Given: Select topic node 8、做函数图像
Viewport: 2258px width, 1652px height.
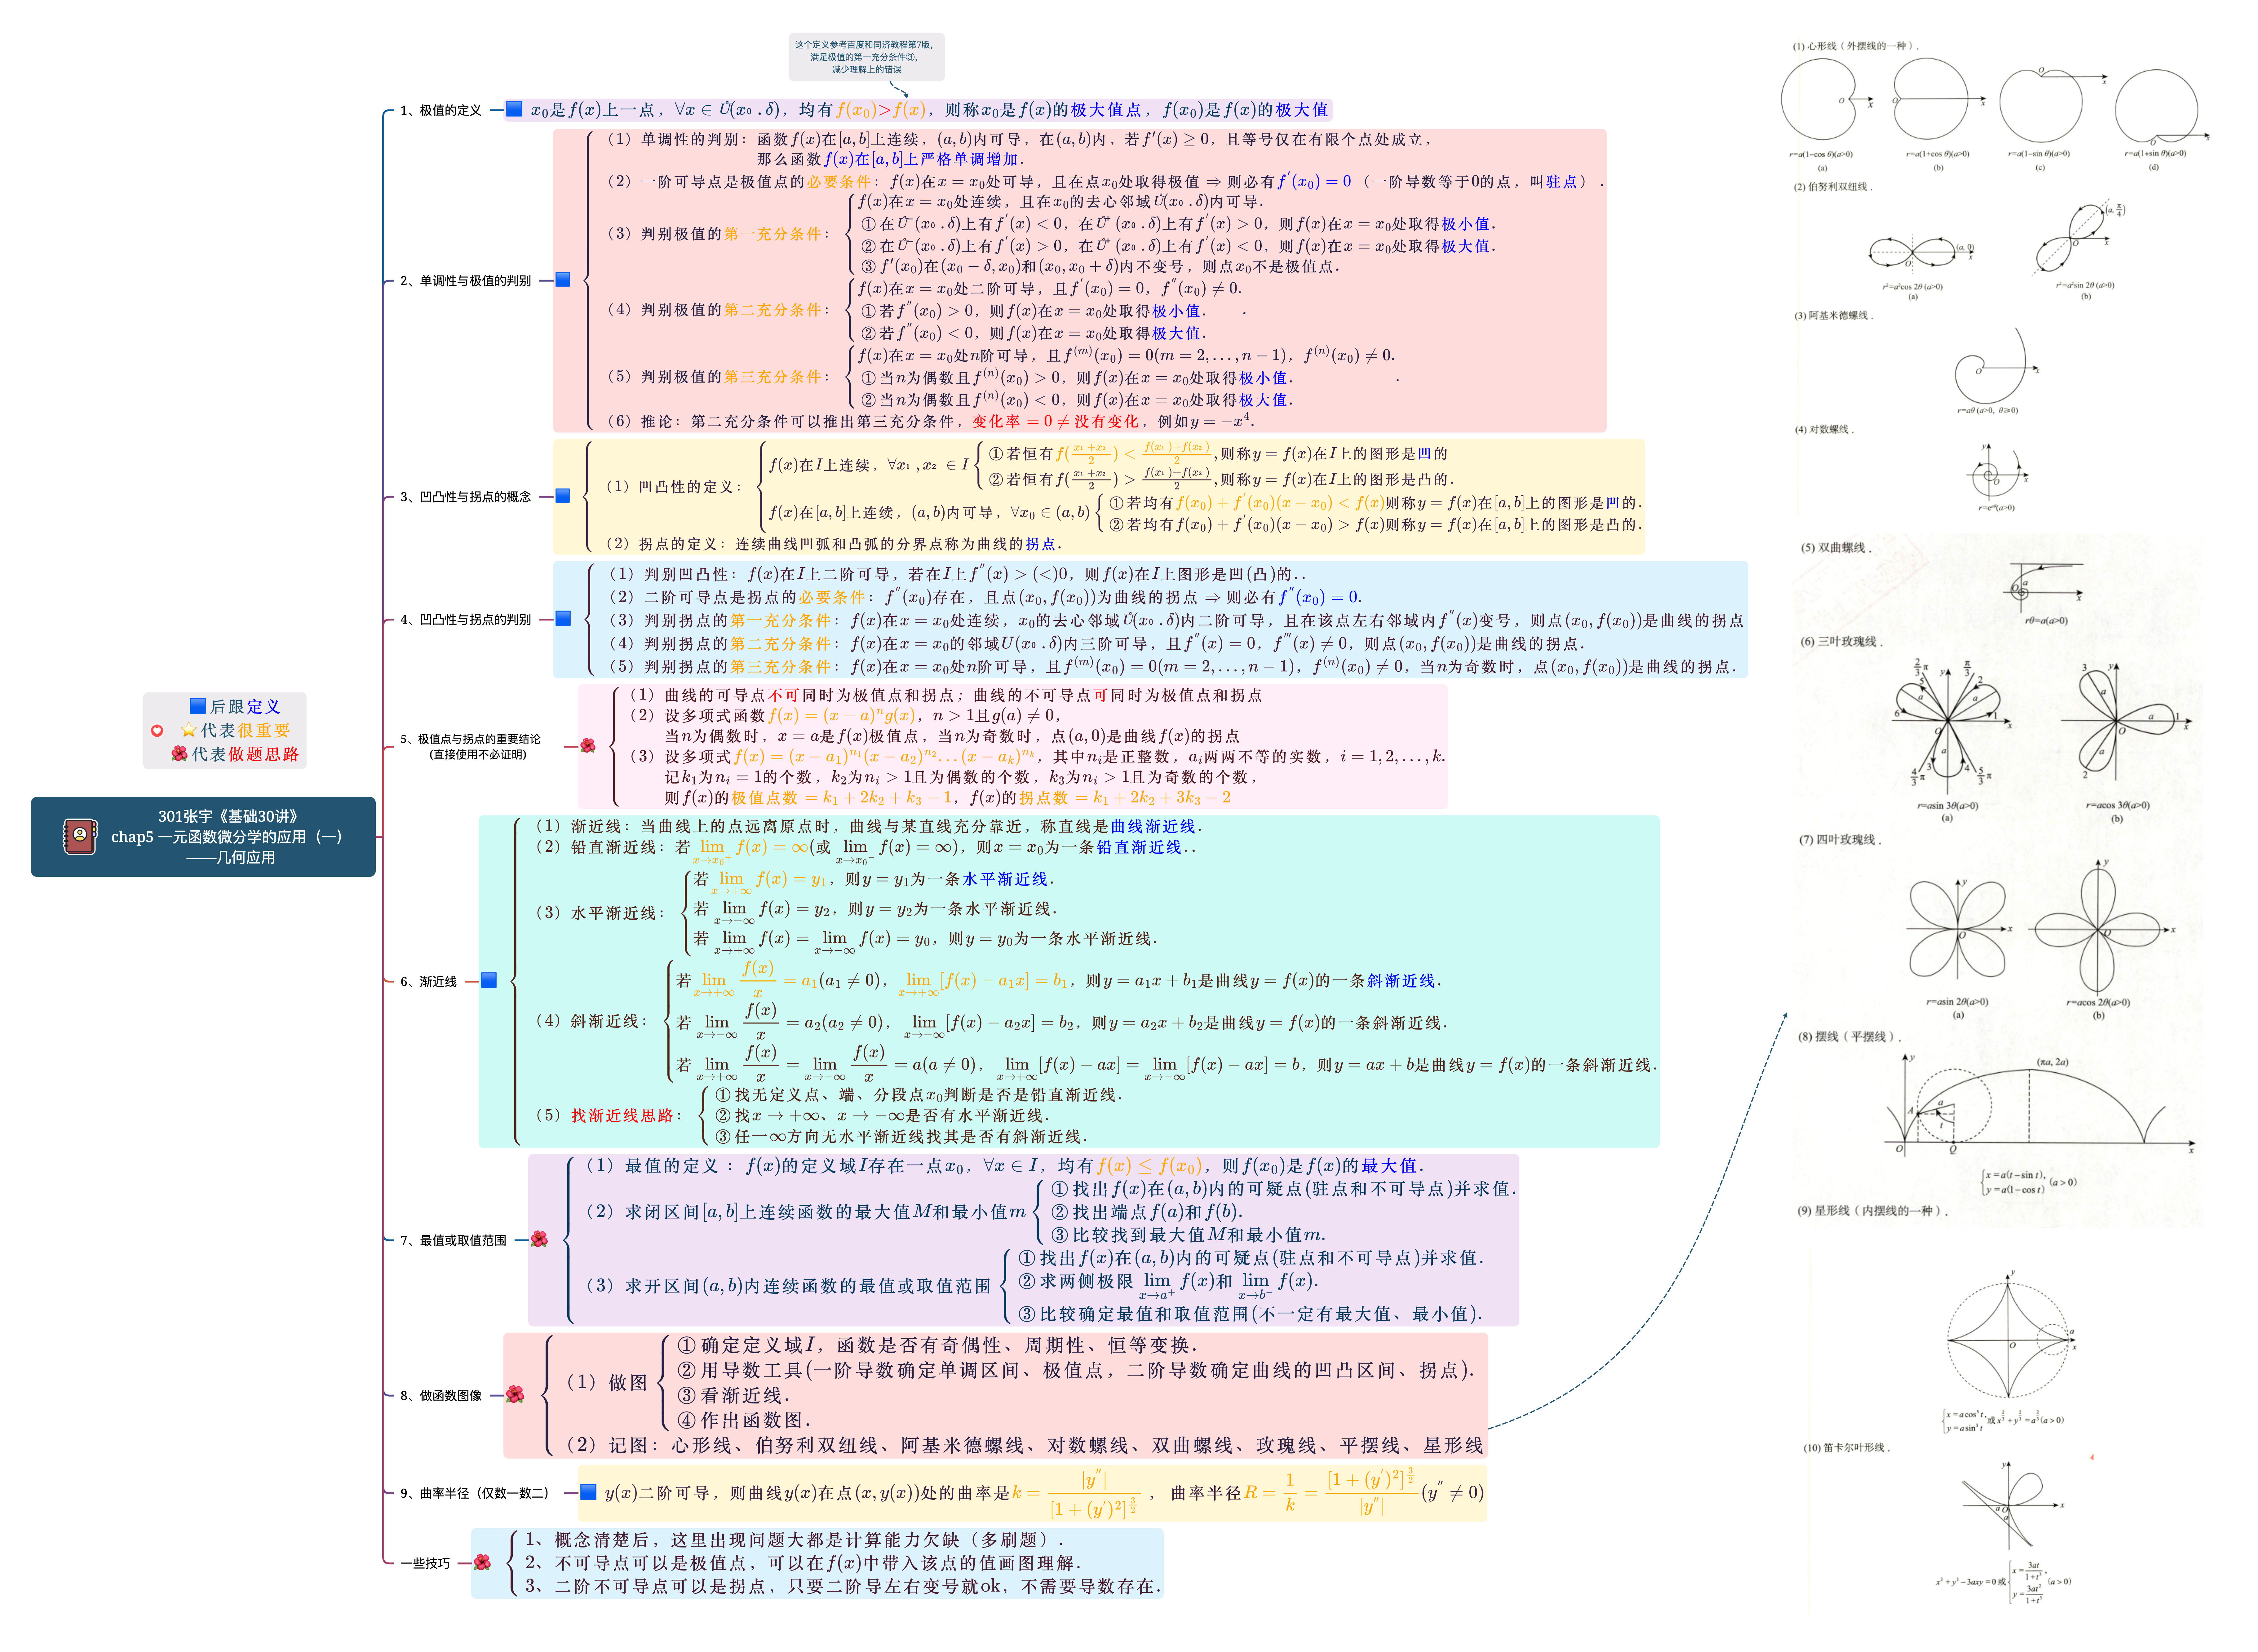Looking at the screenshot, I should (441, 1396).
